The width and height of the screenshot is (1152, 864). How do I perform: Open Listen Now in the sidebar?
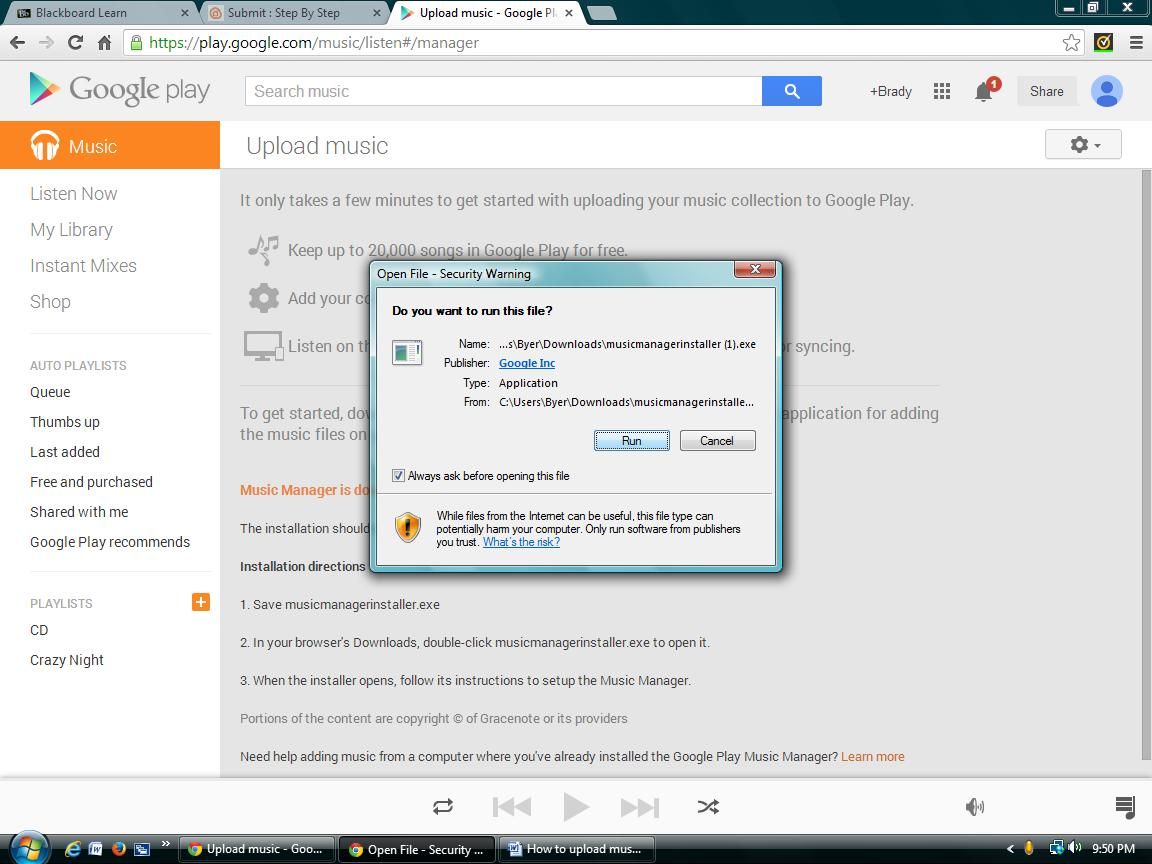pyautogui.click(x=73, y=194)
